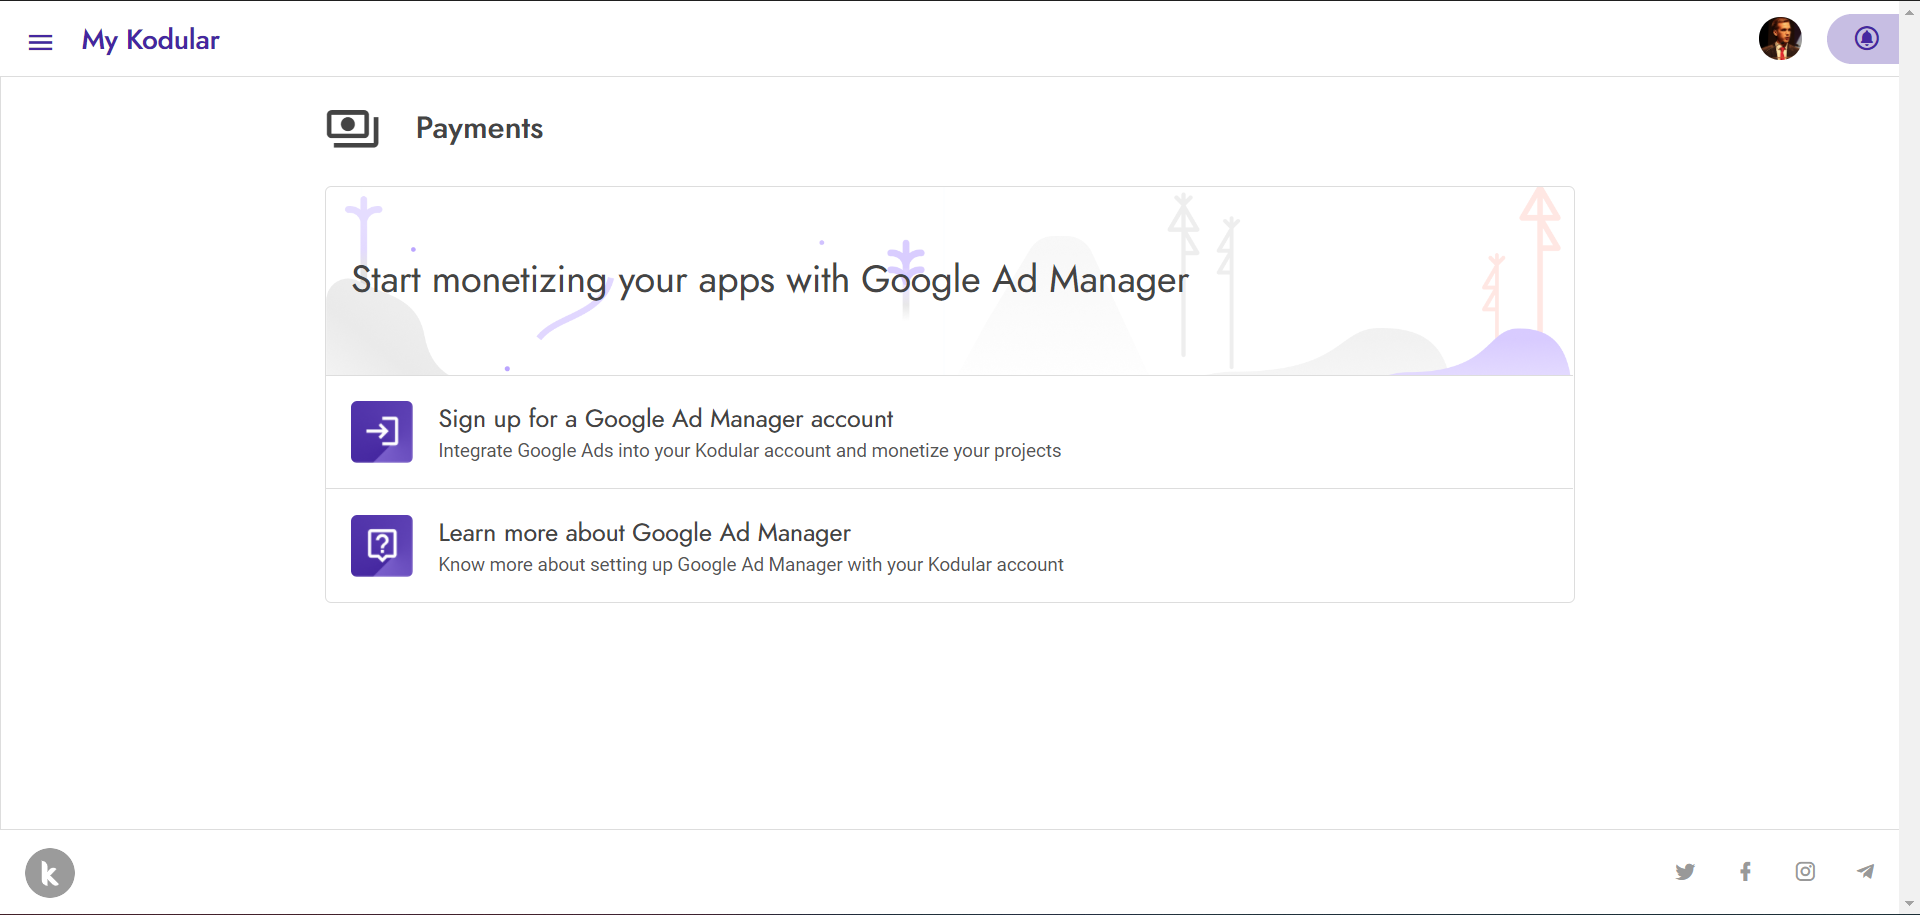The height and width of the screenshot is (915, 1920).
Task: Open the hamburger navigation menu
Action: tap(40, 42)
